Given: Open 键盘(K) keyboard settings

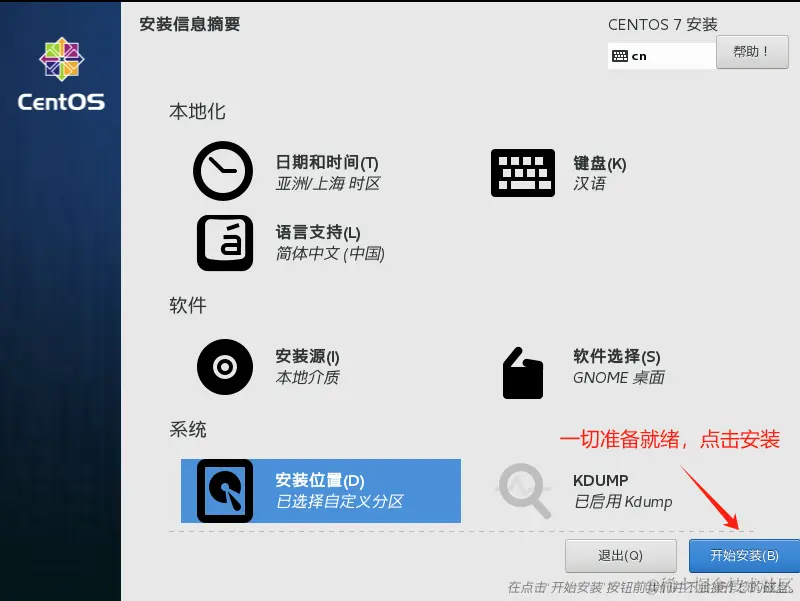Looking at the screenshot, I should (599, 164).
